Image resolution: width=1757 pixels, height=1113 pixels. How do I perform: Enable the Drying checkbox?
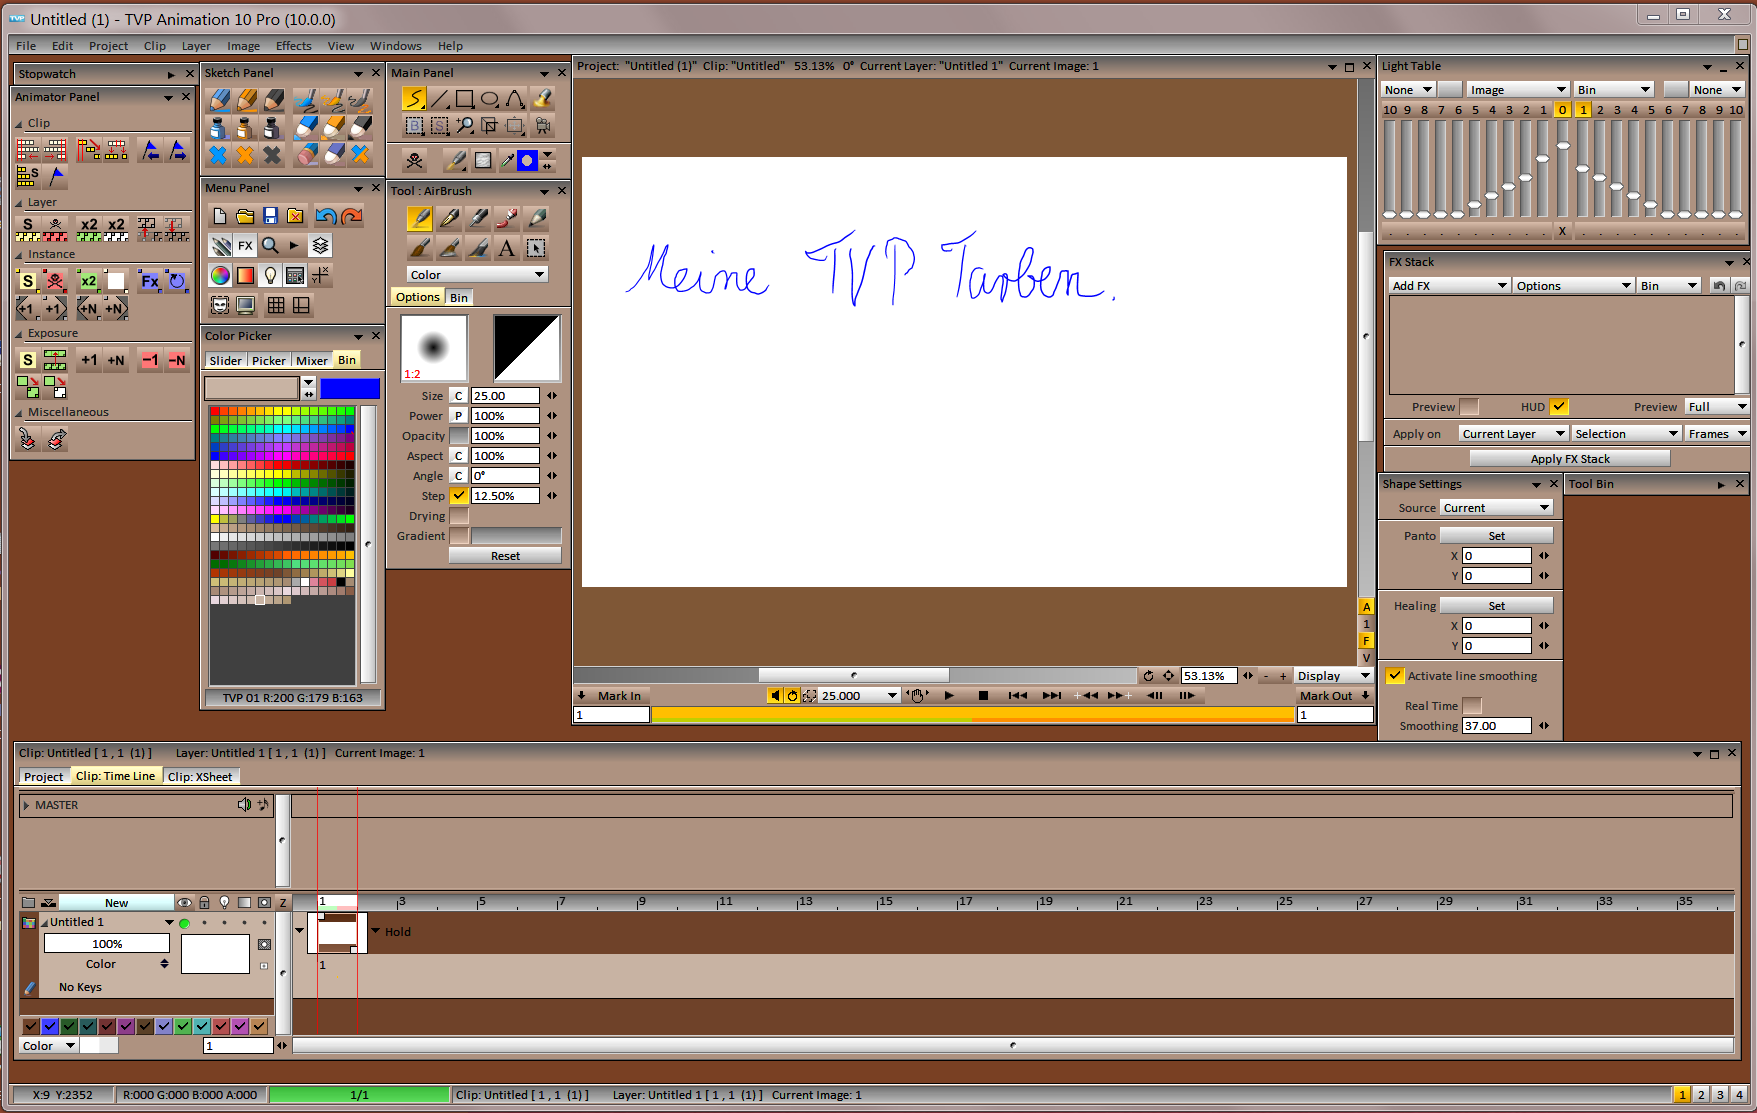[x=459, y=516]
